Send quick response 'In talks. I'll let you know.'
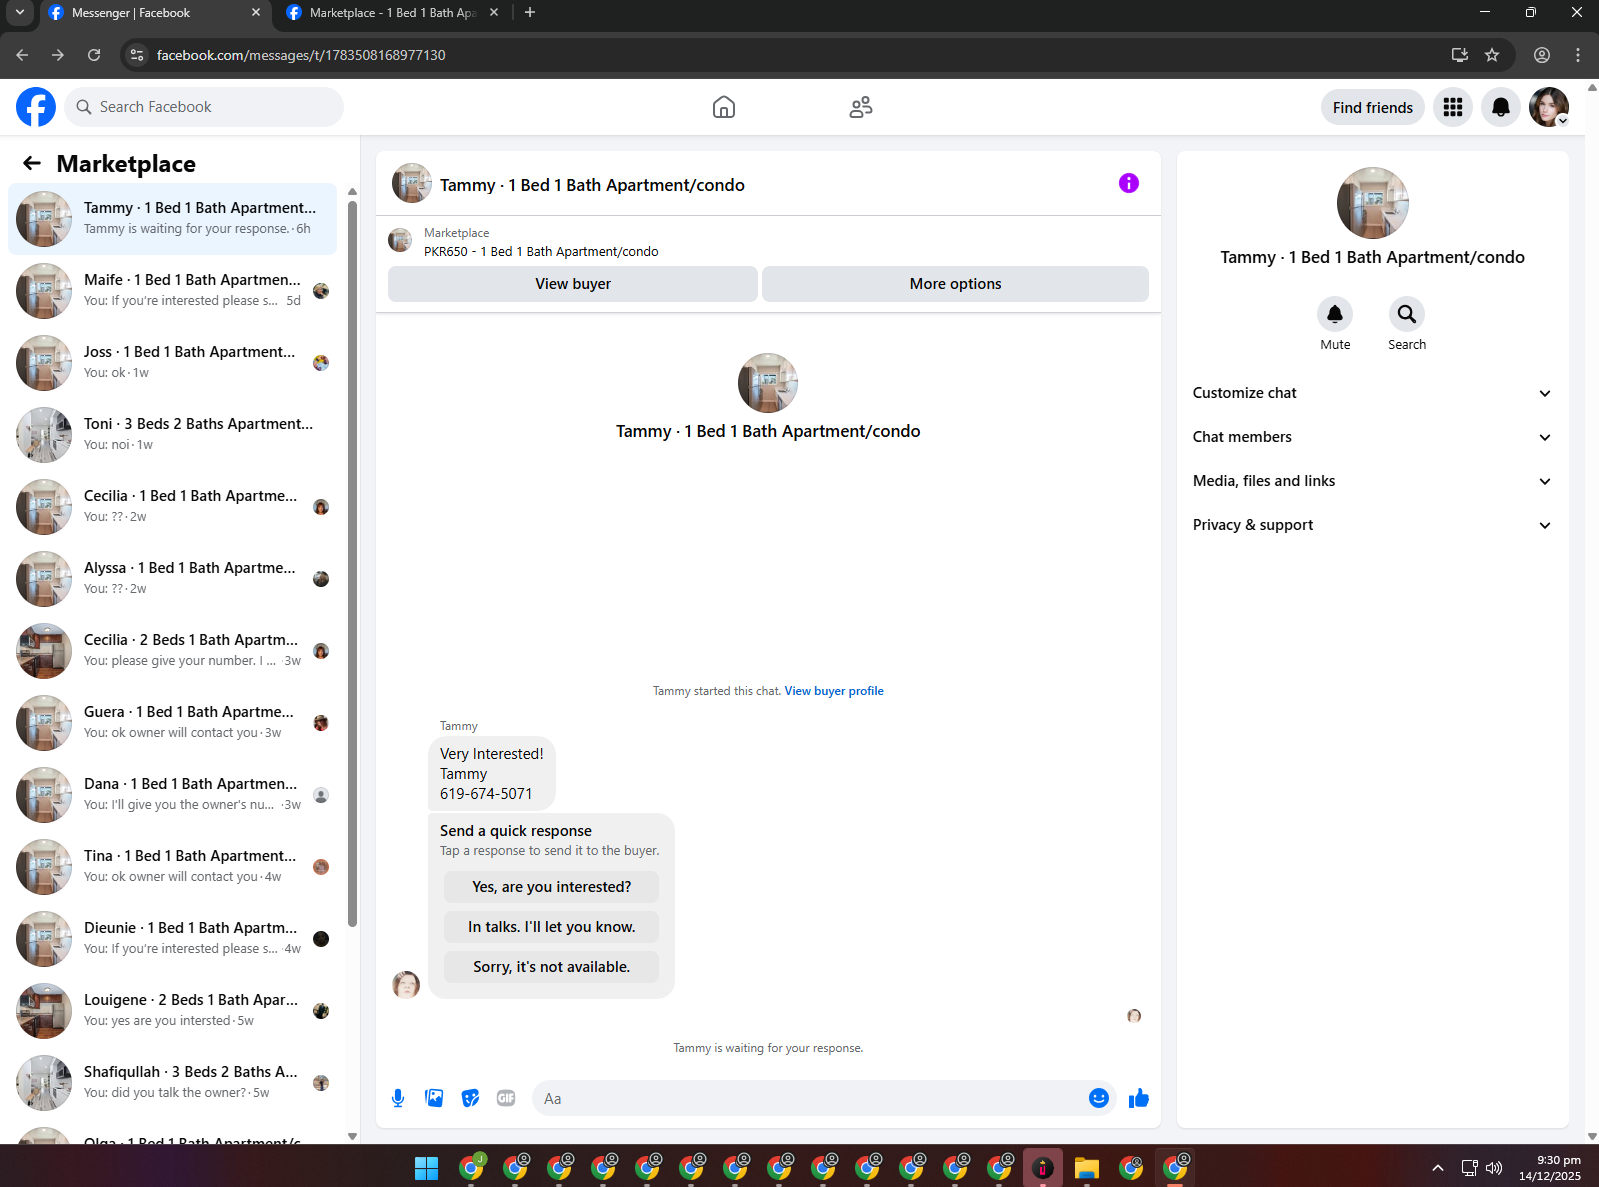The height and width of the screenshot is (1187, 1599). coord(551,927)
